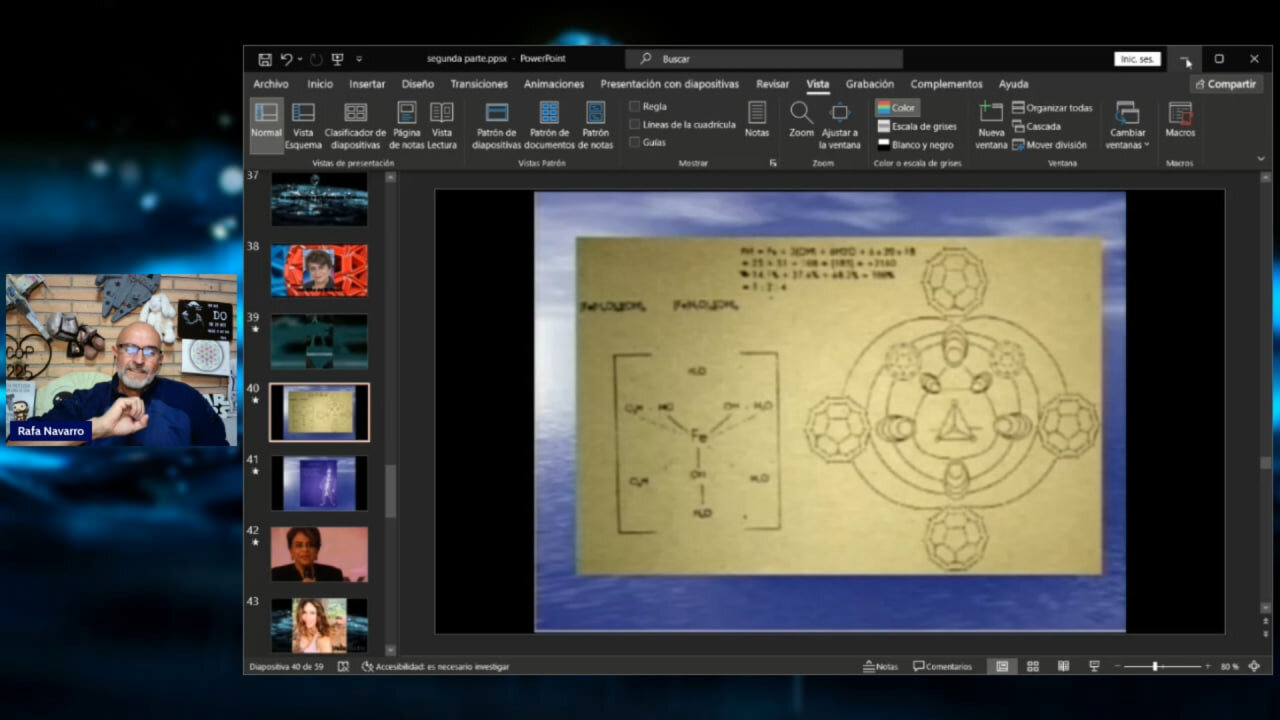The width and height of the screenshot is (1280, 720).
Task: Fit slide to current window icon
Action: [x=1254, y=666]
